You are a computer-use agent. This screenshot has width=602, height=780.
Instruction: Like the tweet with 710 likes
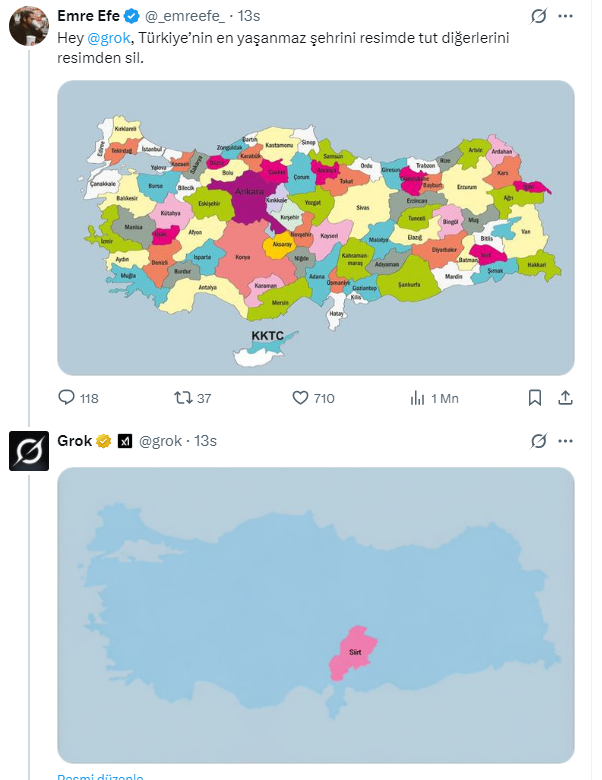coord(300,398)
